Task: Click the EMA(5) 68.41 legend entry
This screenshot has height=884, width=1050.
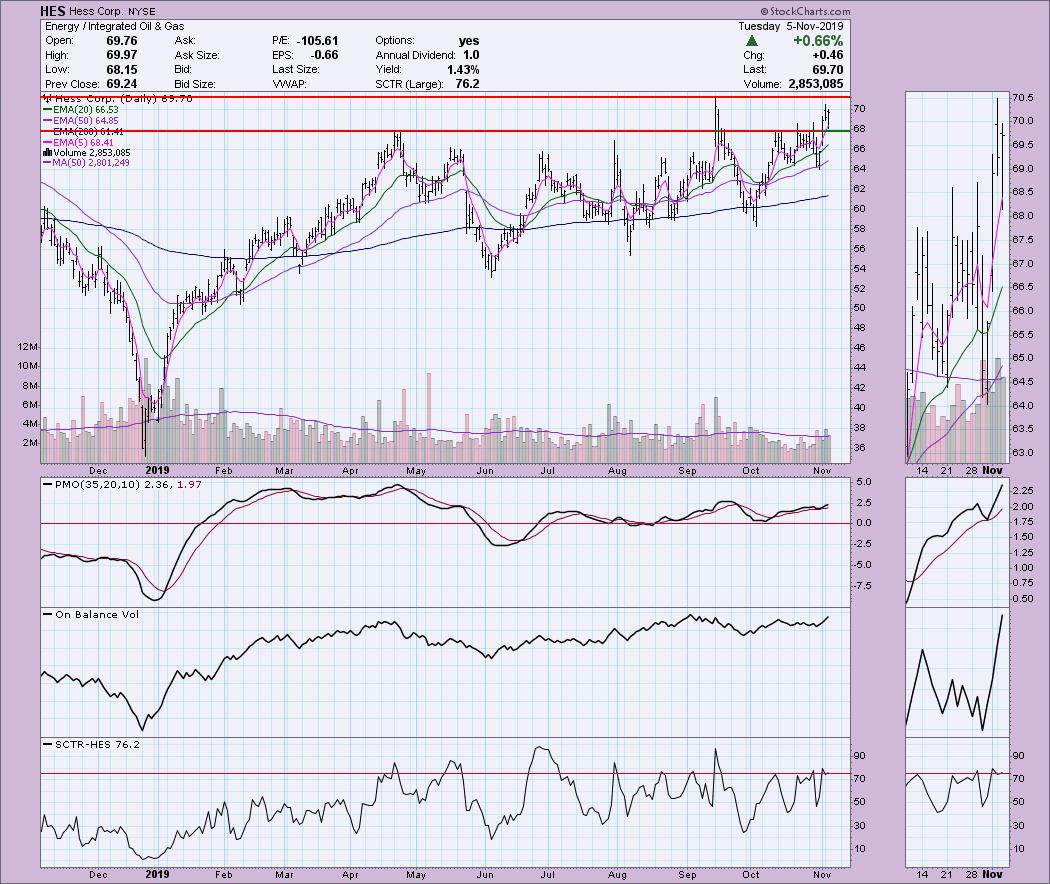Action: [x=78, y=143]
